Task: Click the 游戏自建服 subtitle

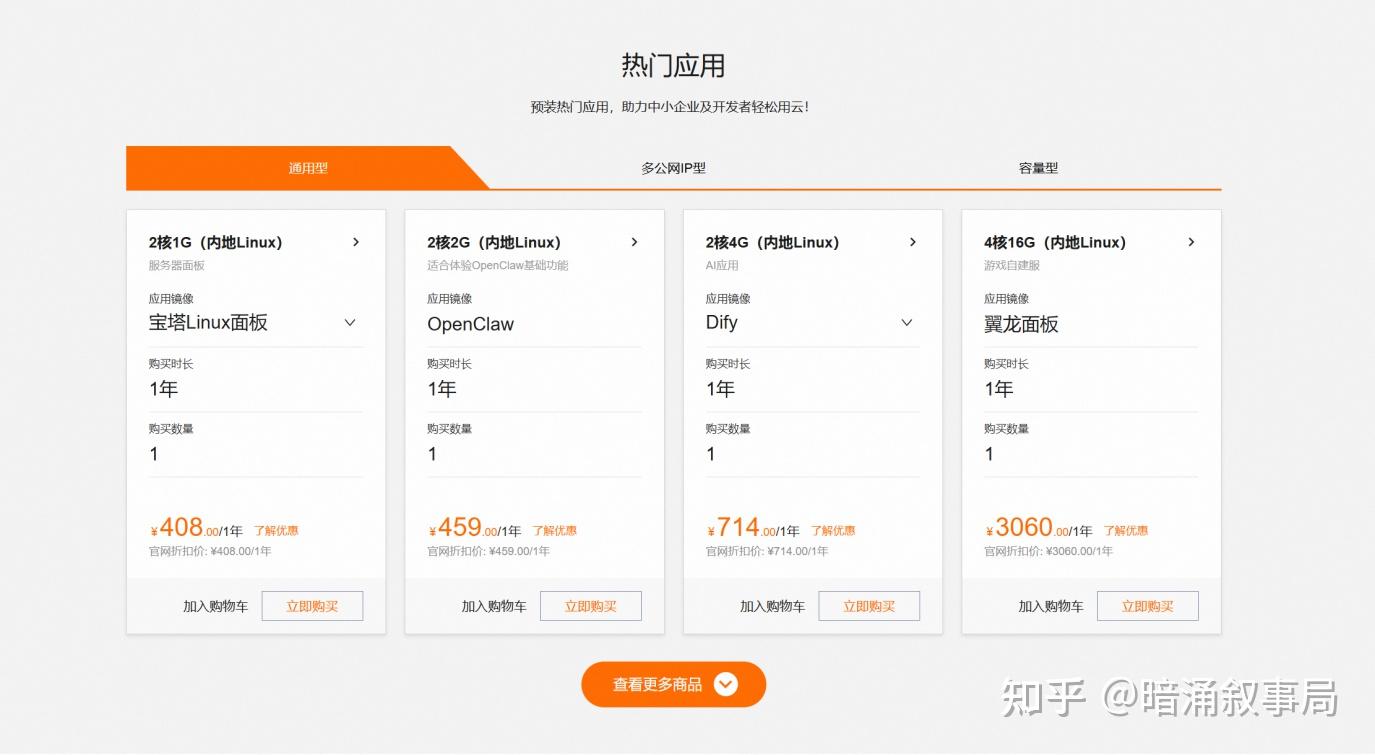Action: point(1012,266)
